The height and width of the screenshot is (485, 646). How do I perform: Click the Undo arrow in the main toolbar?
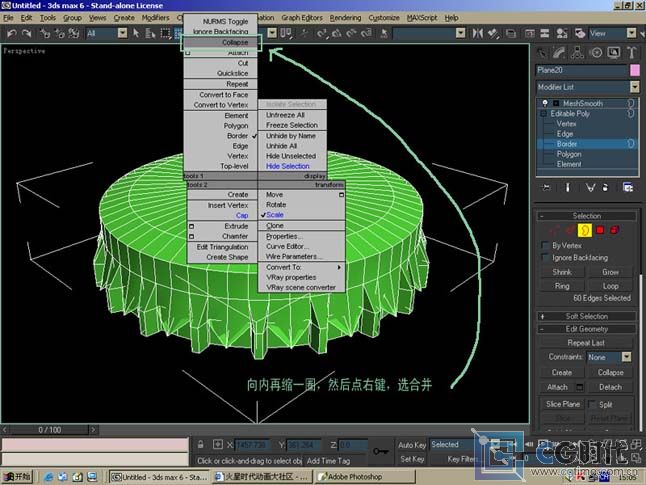(12, 33)
